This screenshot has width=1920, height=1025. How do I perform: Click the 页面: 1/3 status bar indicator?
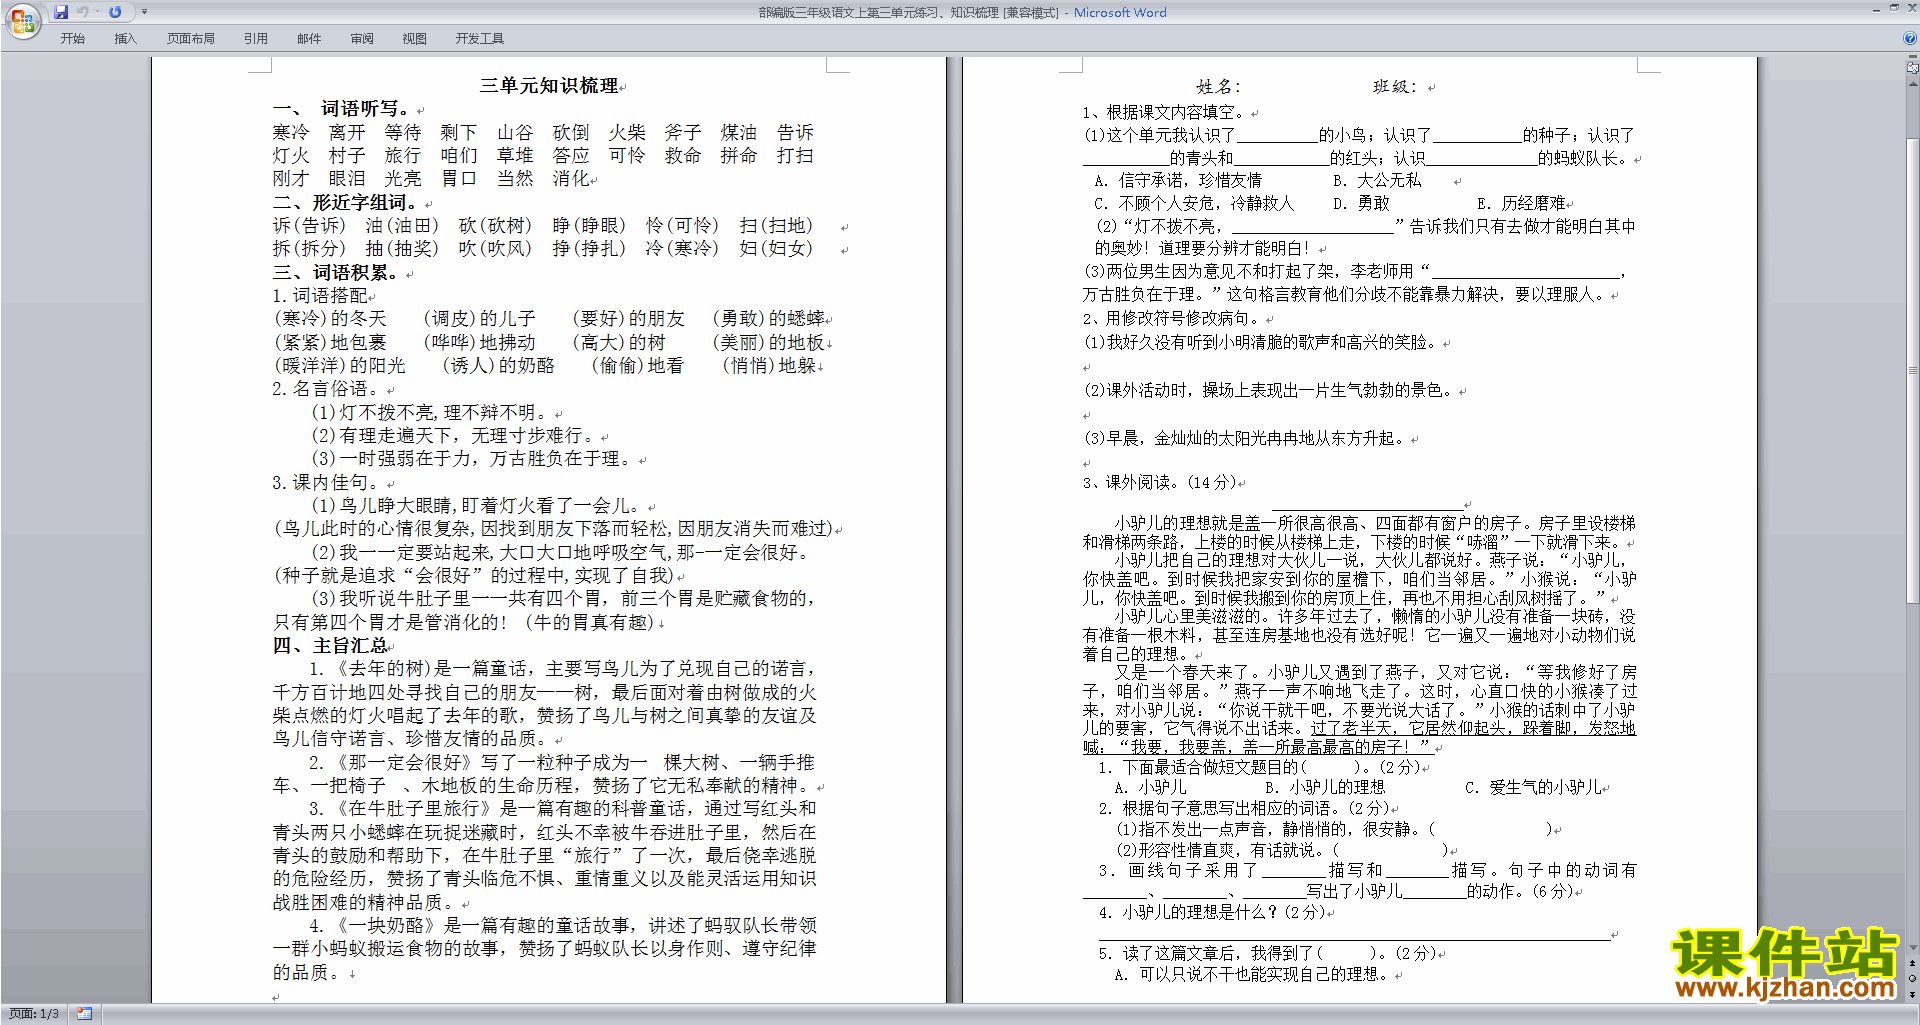(x=34, y=1014)
